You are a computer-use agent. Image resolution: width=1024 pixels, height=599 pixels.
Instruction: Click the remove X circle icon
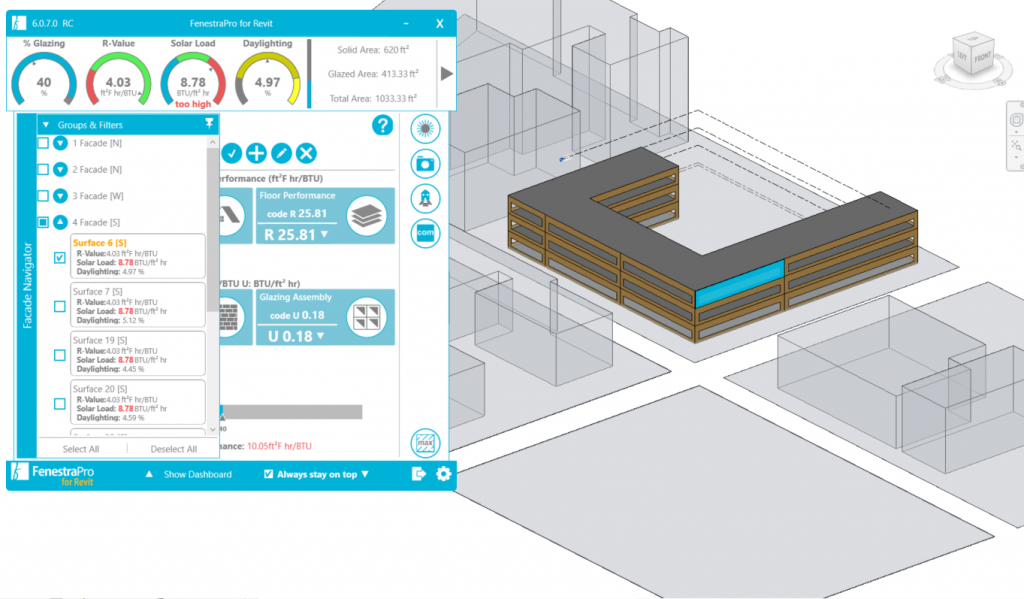[x=306, y=154]
